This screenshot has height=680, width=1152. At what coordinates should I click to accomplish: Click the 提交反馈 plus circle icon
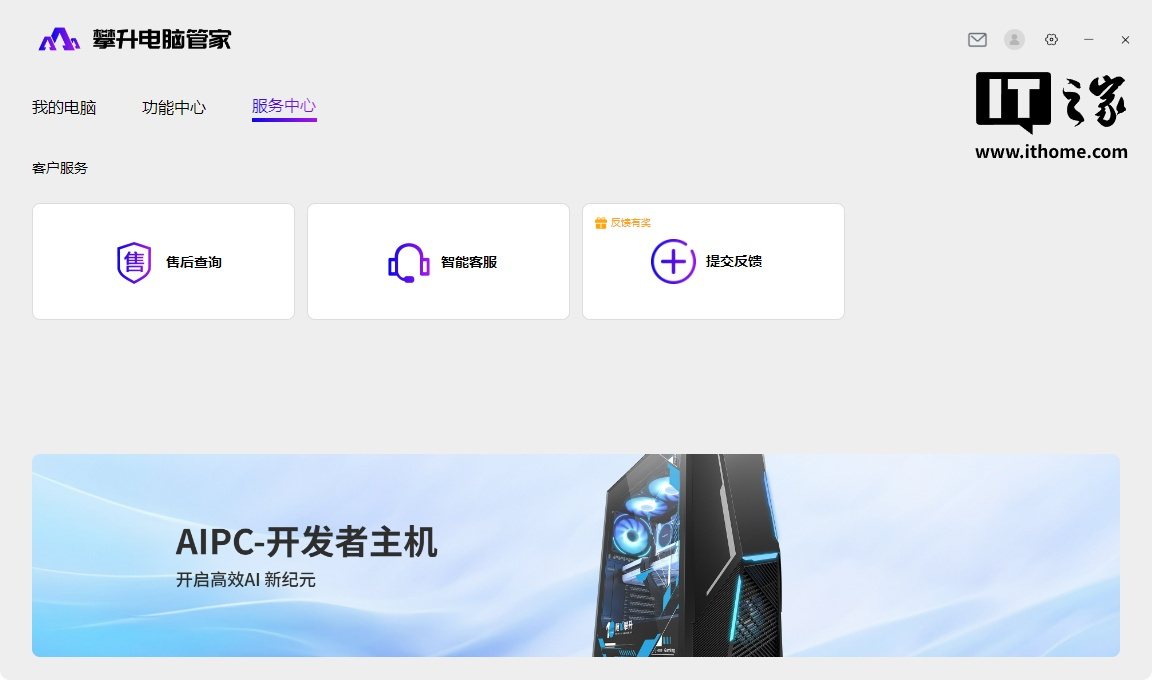click(x=673, y=262)
